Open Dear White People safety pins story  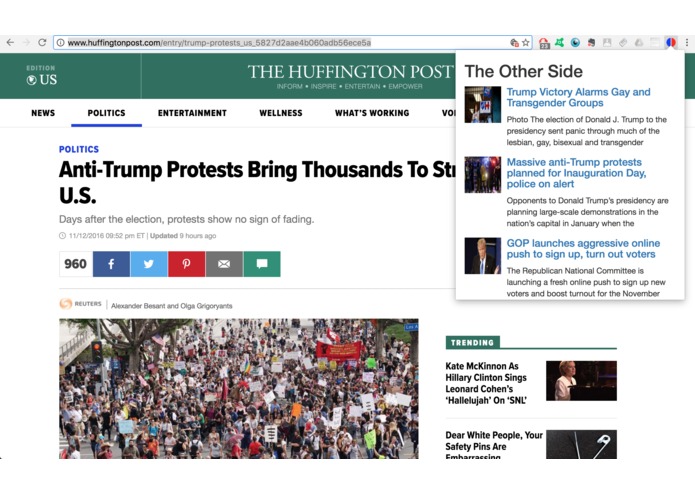coord(494,446)
